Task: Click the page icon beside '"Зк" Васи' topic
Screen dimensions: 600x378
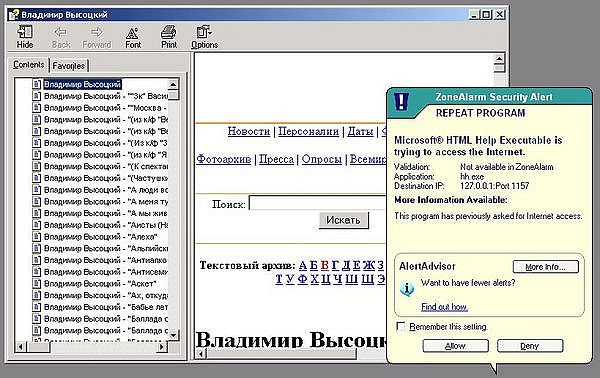Action: click(x=36, y=96)
